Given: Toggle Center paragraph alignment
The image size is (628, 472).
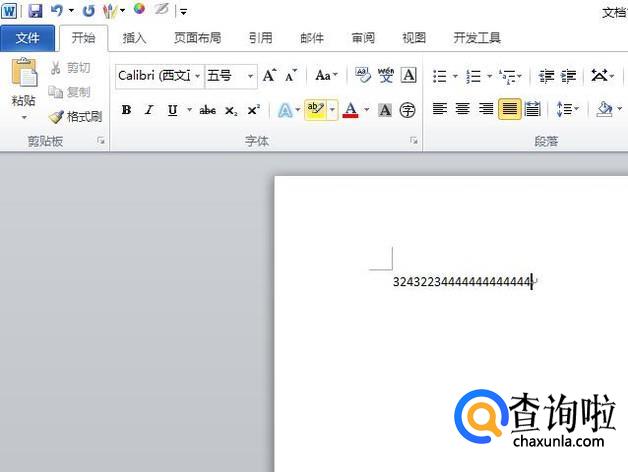Looking at the screenshot, I should click(463, 109).
